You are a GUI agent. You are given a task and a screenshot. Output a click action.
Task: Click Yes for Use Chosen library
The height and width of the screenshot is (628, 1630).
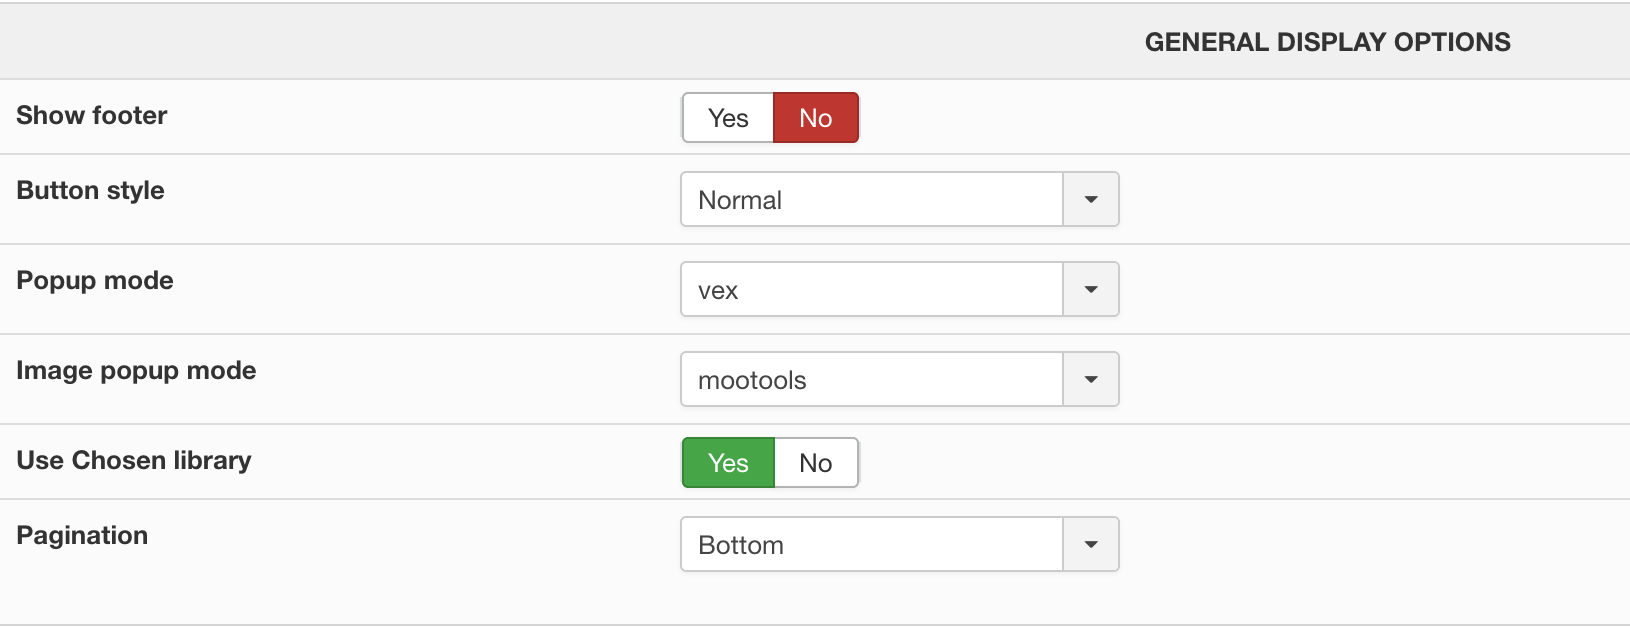pyautogui.click(x=728, y=463)
